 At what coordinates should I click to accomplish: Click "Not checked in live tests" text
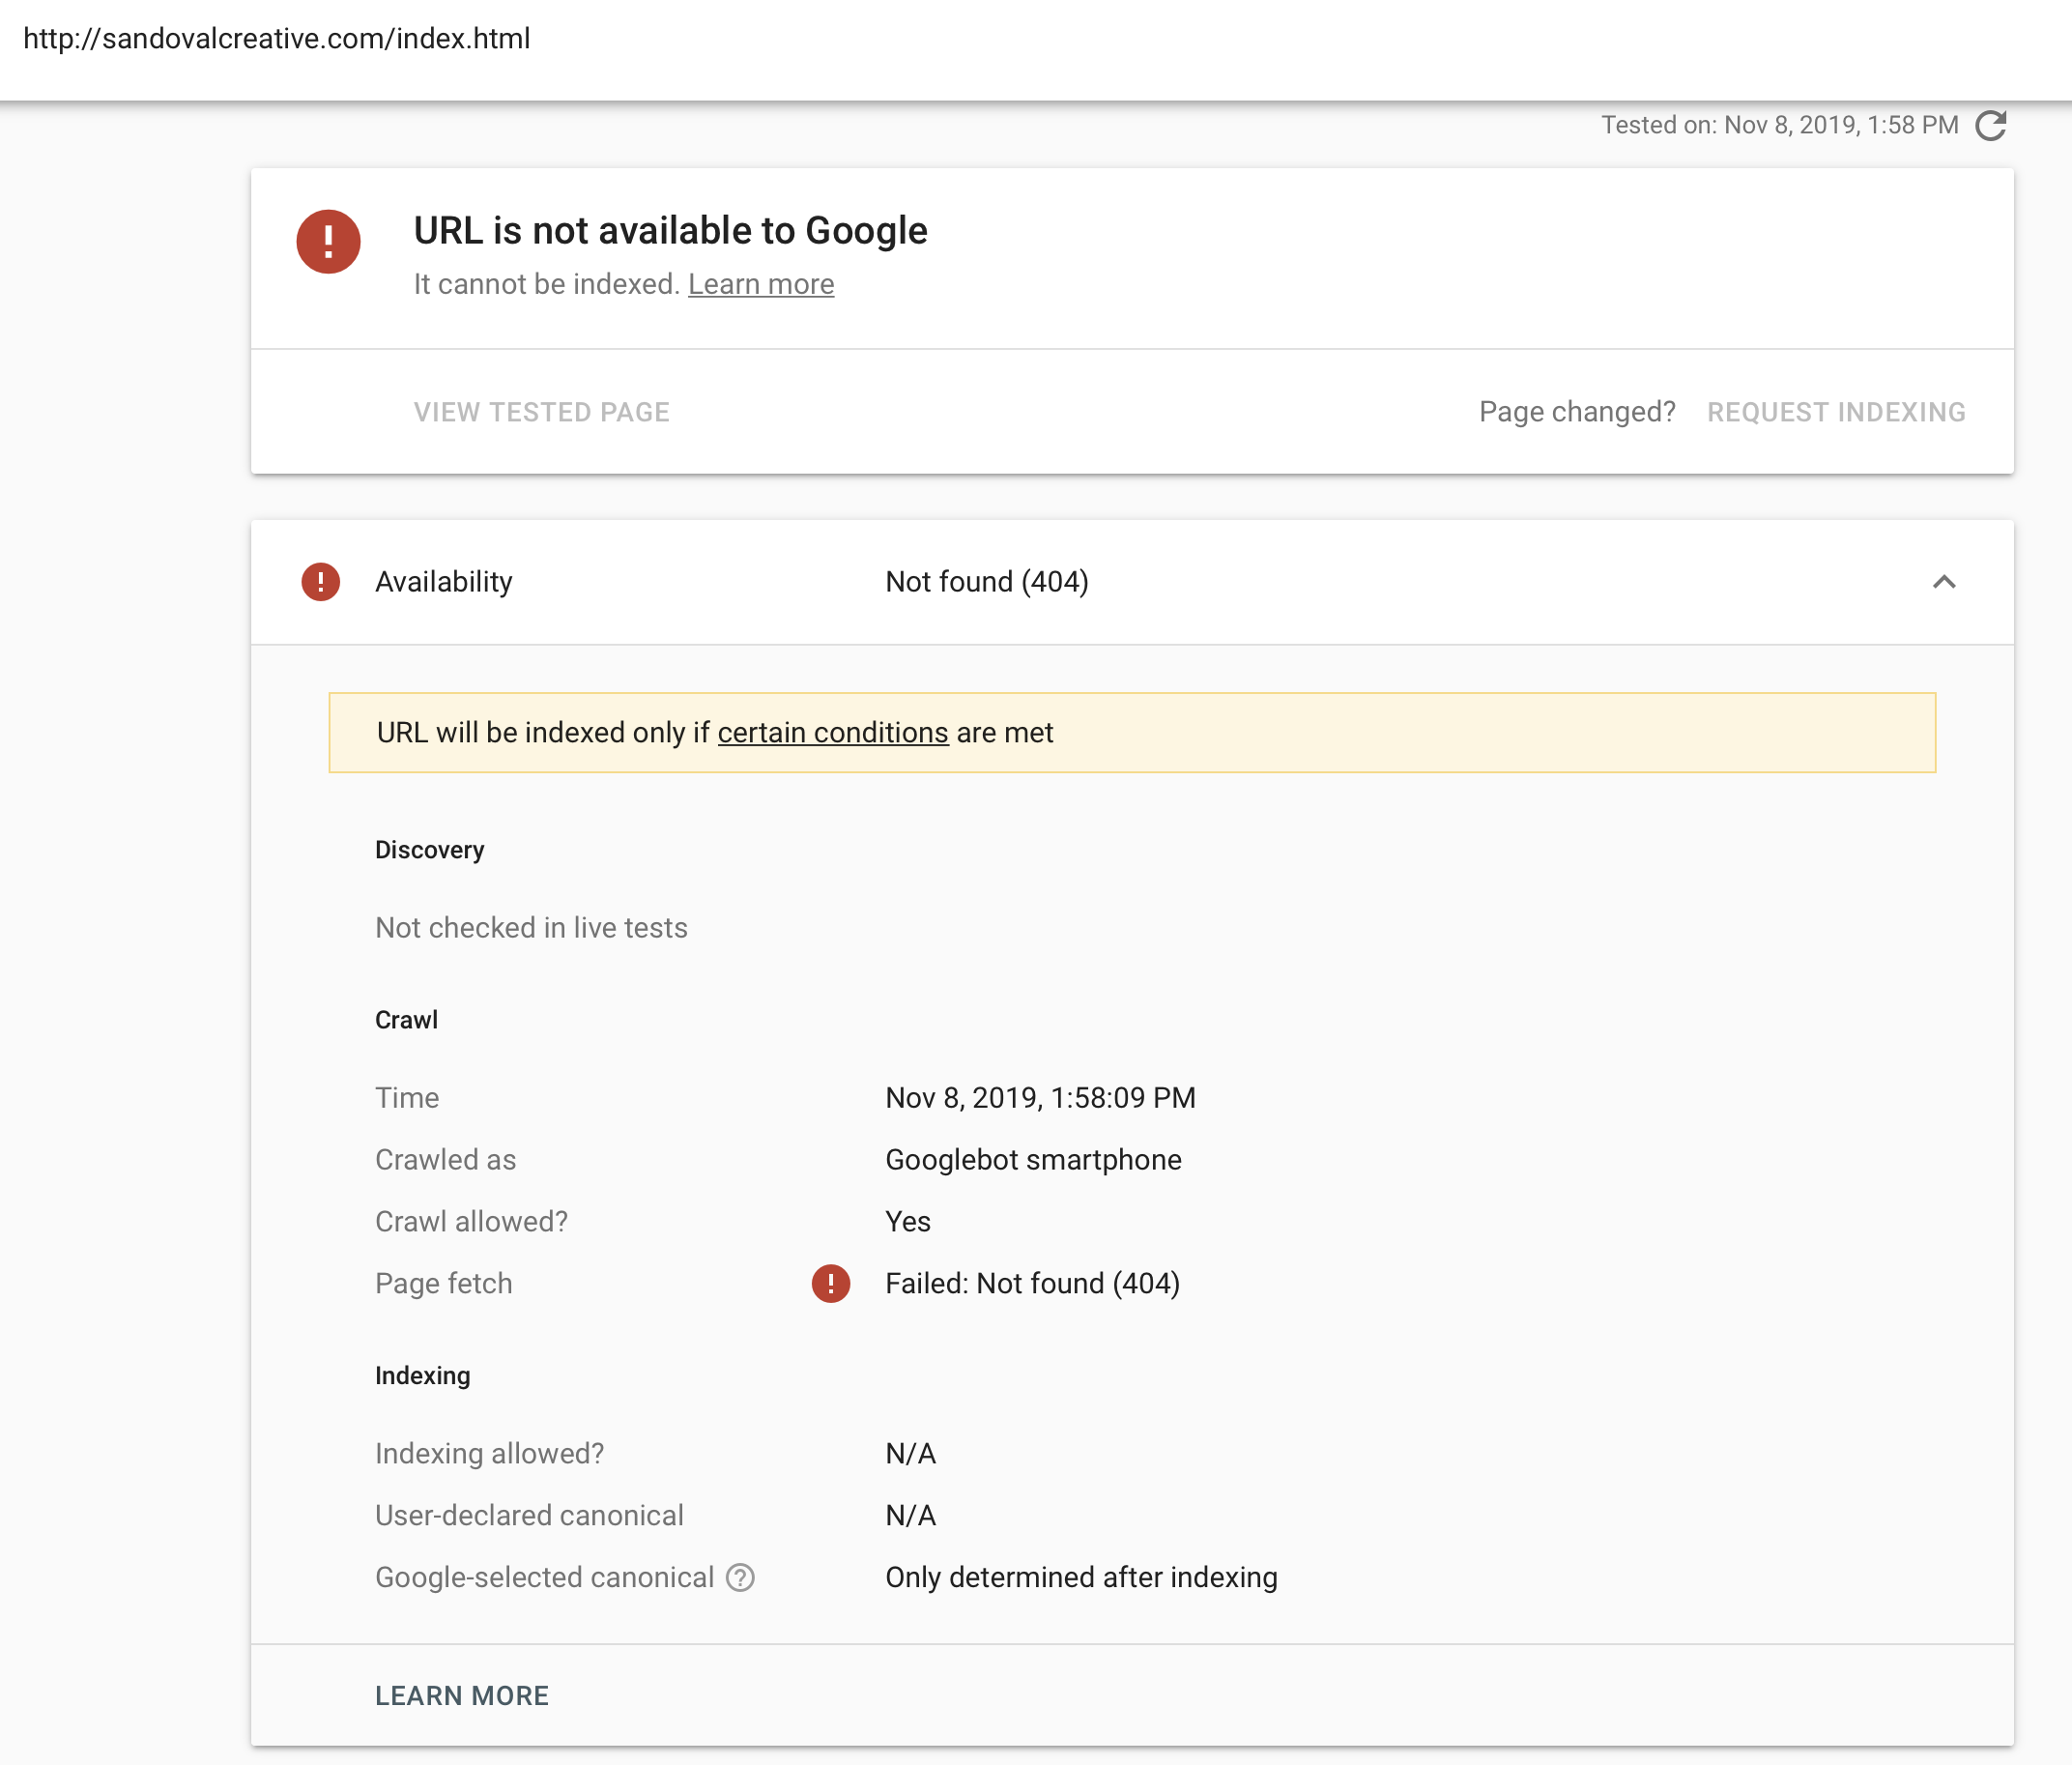531,928
